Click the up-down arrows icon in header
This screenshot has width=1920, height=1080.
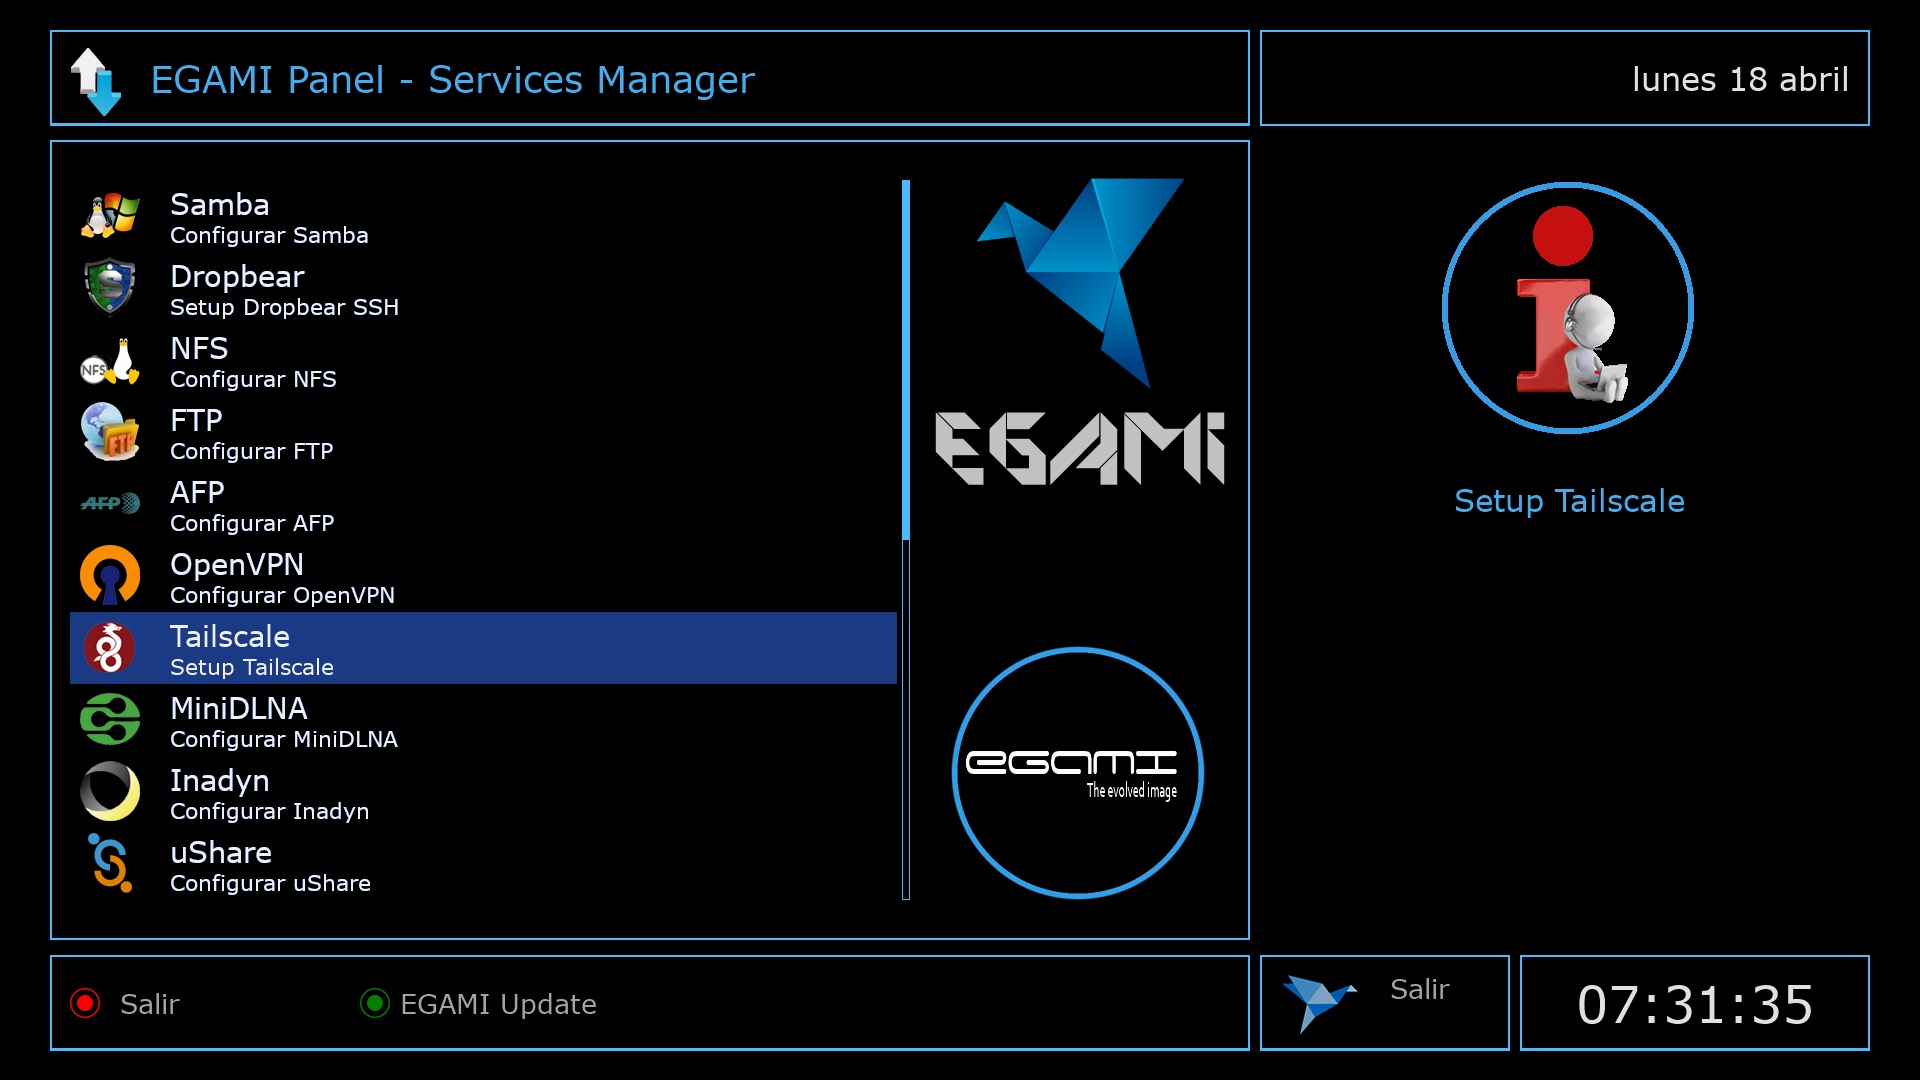tap(96, 81)
